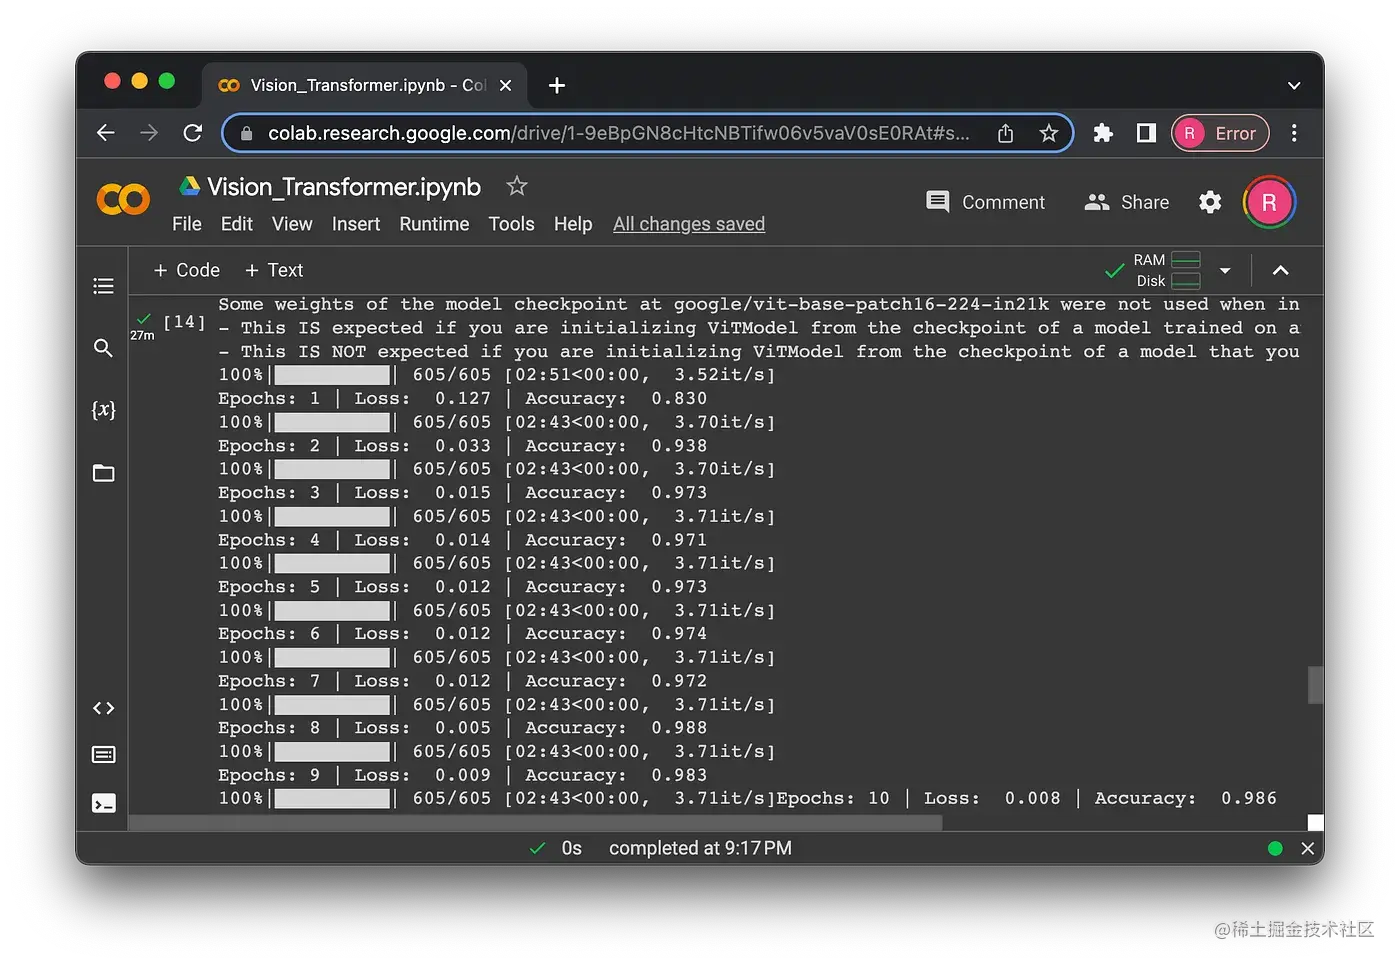Click the green connection status dot

(1275, 848)
